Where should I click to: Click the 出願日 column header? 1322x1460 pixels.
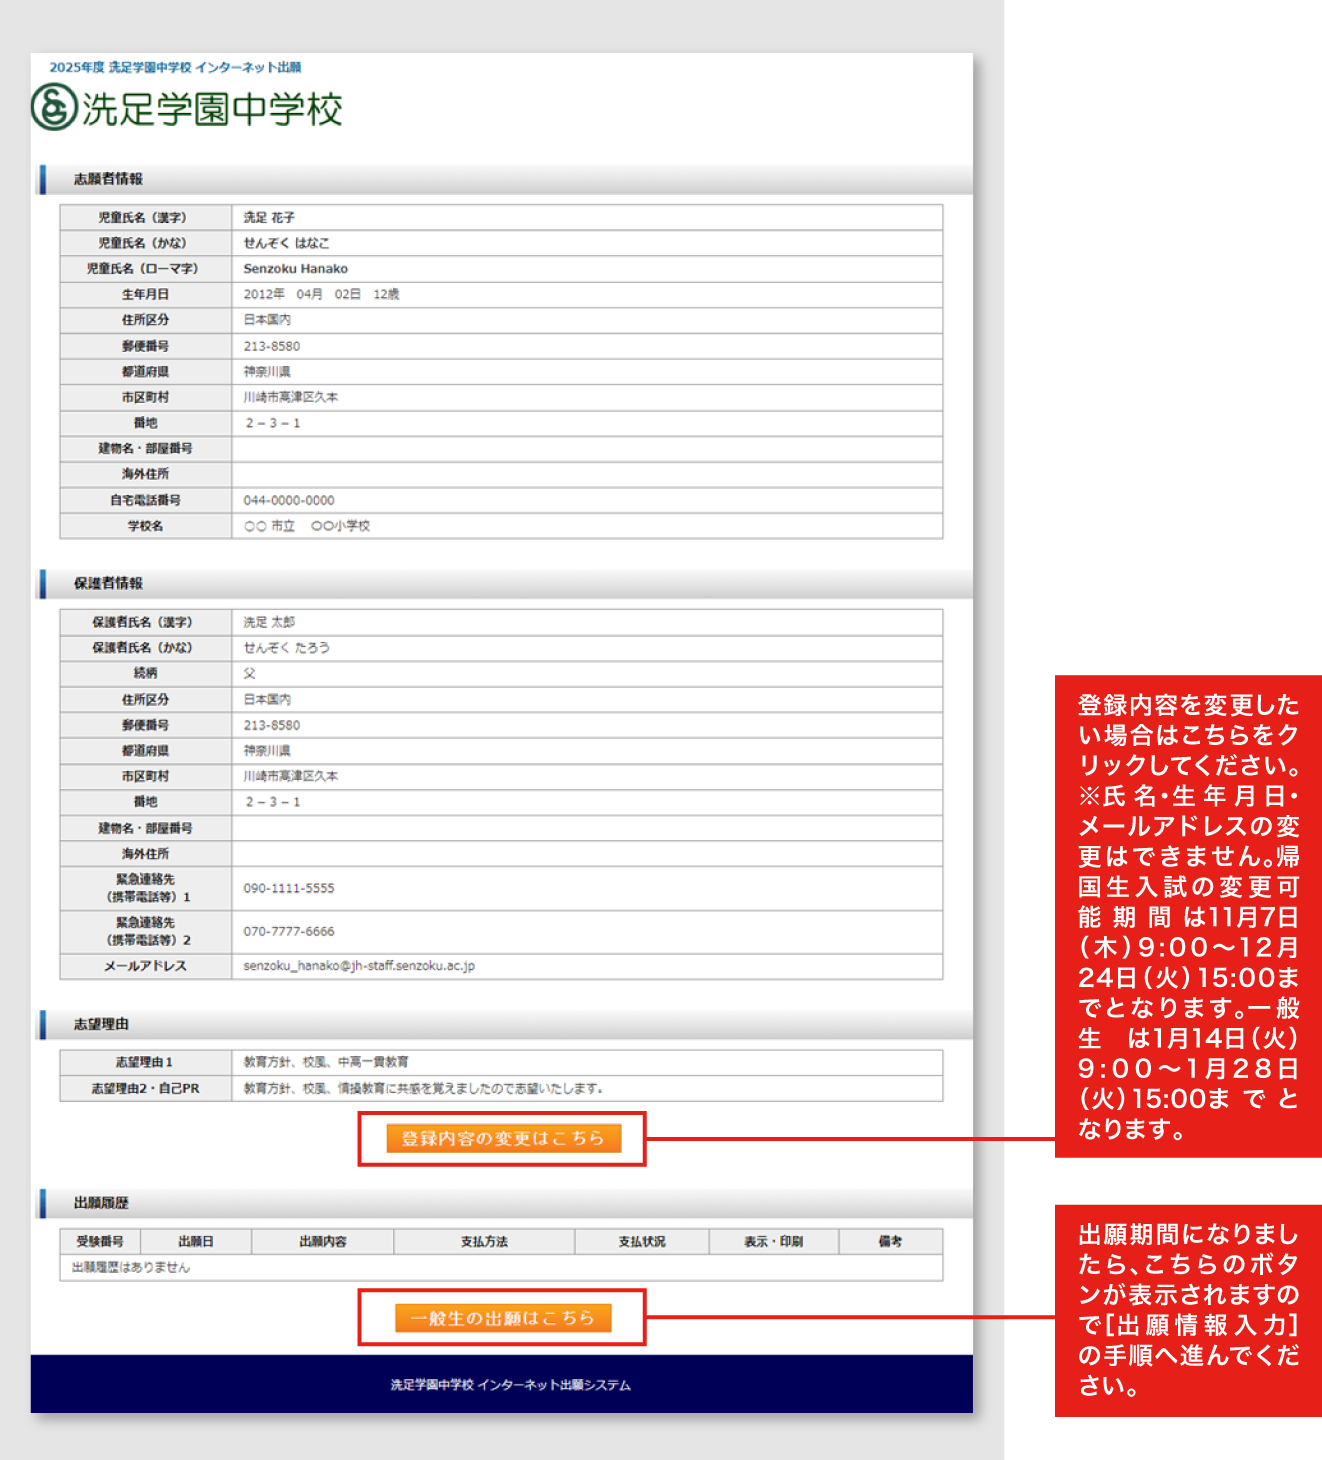(x=196, y=1241)
